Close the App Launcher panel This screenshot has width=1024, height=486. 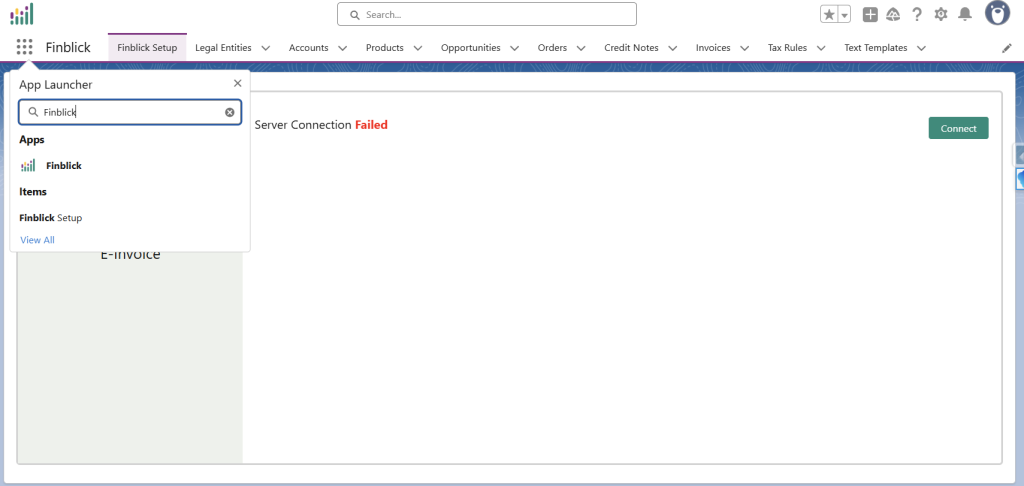tap(237, 84)
